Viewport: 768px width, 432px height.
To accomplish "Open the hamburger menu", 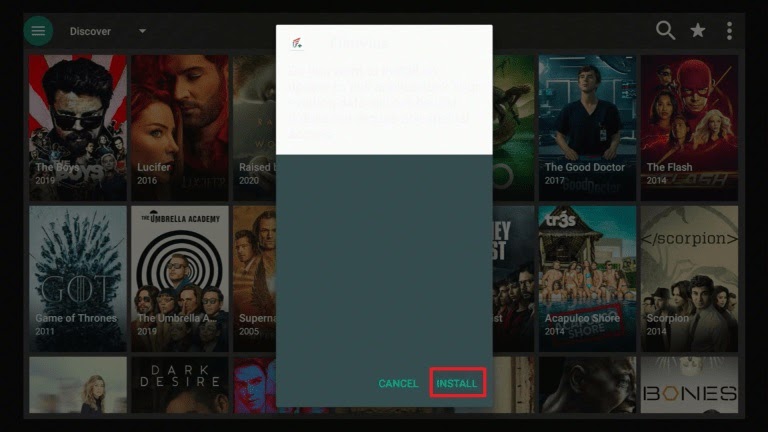I will pos(38,31).
